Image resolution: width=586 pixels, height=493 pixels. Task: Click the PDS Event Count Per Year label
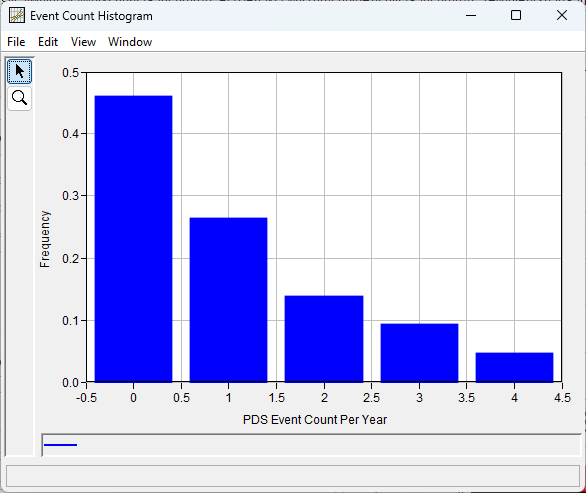coord(315,420)
